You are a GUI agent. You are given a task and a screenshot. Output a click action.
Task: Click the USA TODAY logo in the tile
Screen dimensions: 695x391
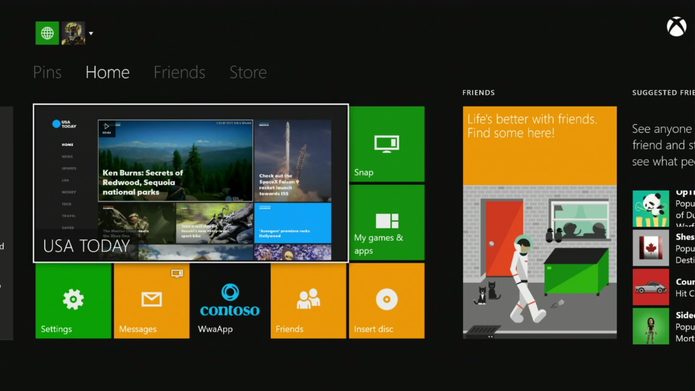tap(65, 124)
